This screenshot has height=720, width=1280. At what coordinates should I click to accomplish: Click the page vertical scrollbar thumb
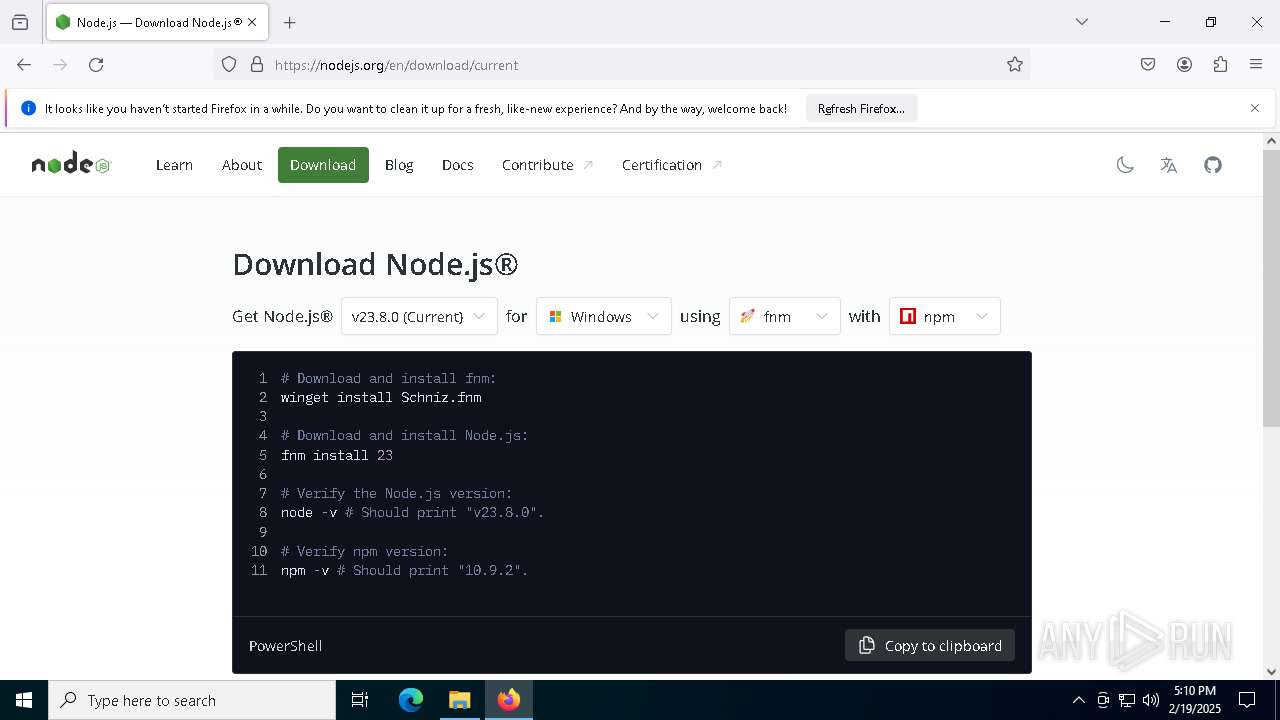pos(1271,288)
